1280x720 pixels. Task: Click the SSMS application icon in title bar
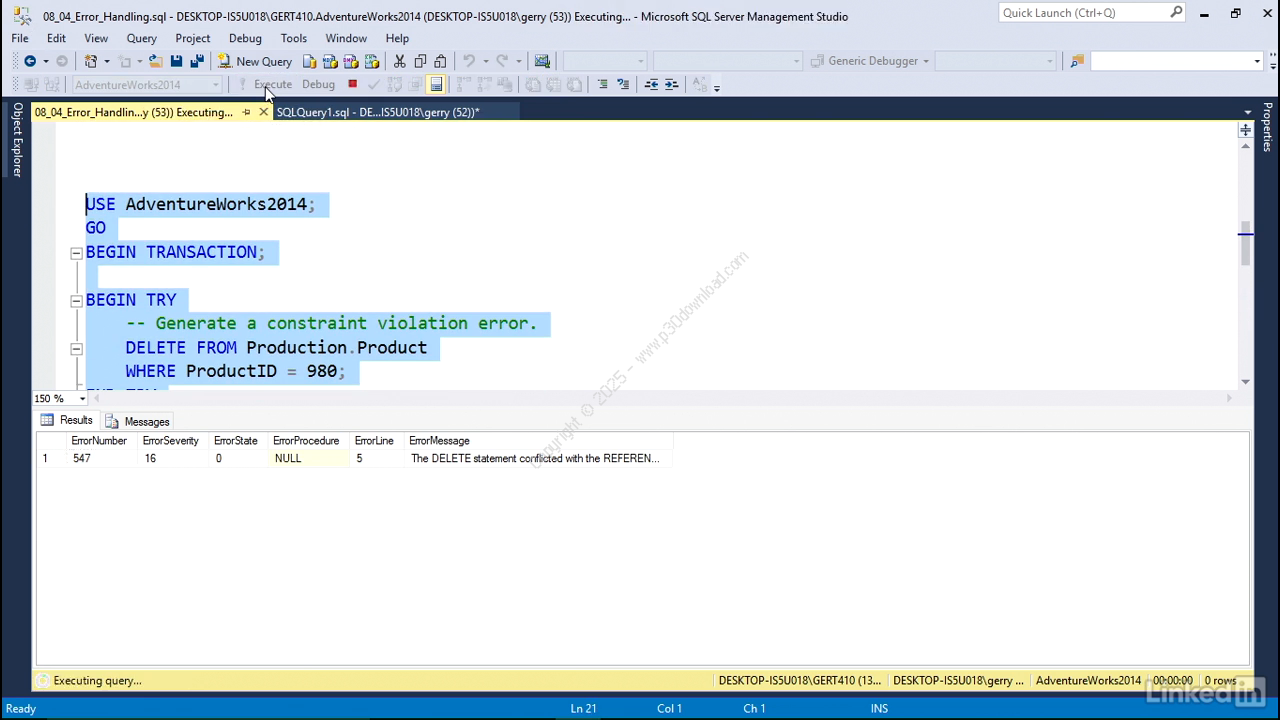coord(22,15)
